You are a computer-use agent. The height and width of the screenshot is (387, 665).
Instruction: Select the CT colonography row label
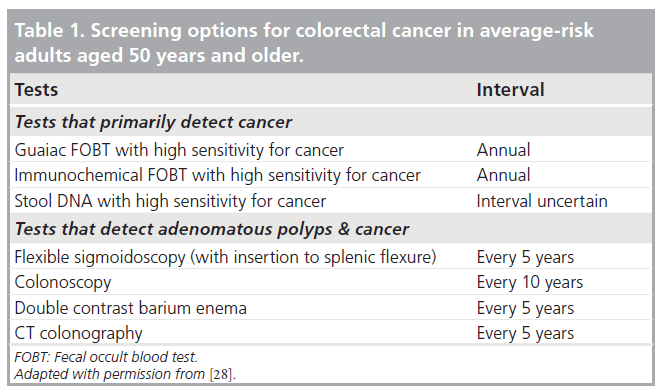point(78,333)
